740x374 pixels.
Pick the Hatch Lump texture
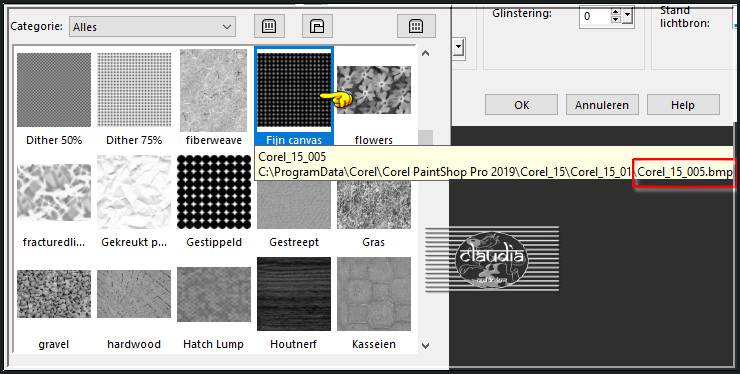click(214, 295)
